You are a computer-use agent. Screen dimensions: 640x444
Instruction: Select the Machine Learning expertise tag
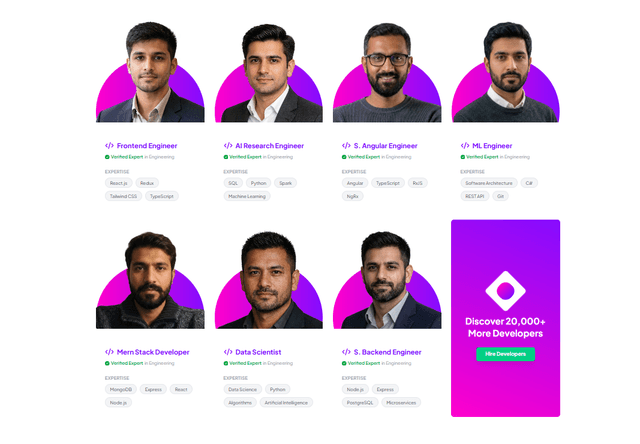(247, 196)
